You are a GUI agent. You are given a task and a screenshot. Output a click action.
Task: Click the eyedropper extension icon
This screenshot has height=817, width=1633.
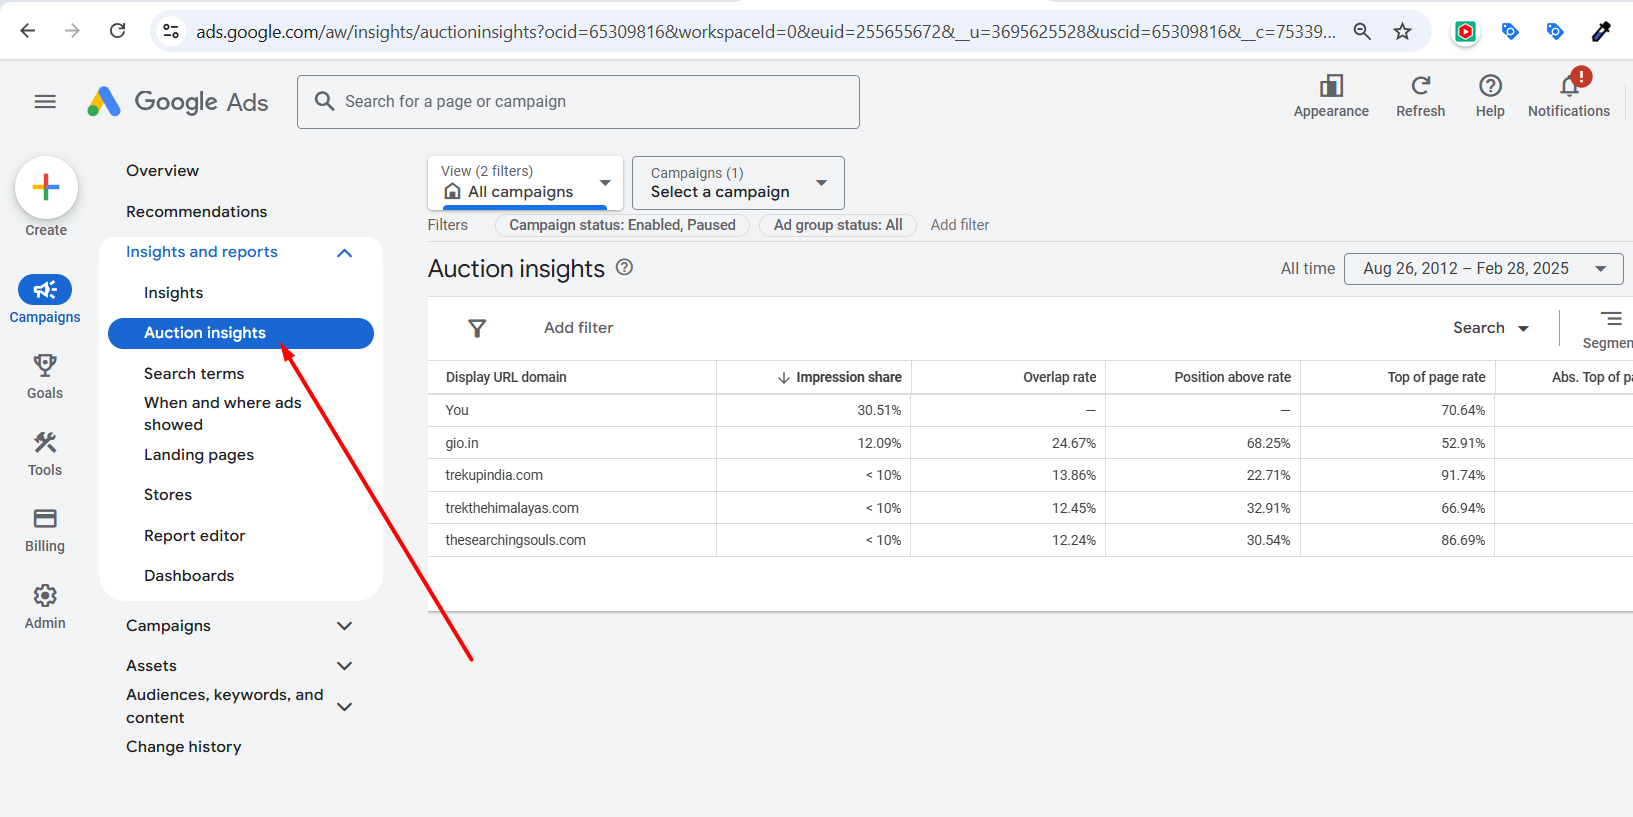click(x=1601, y=31)
